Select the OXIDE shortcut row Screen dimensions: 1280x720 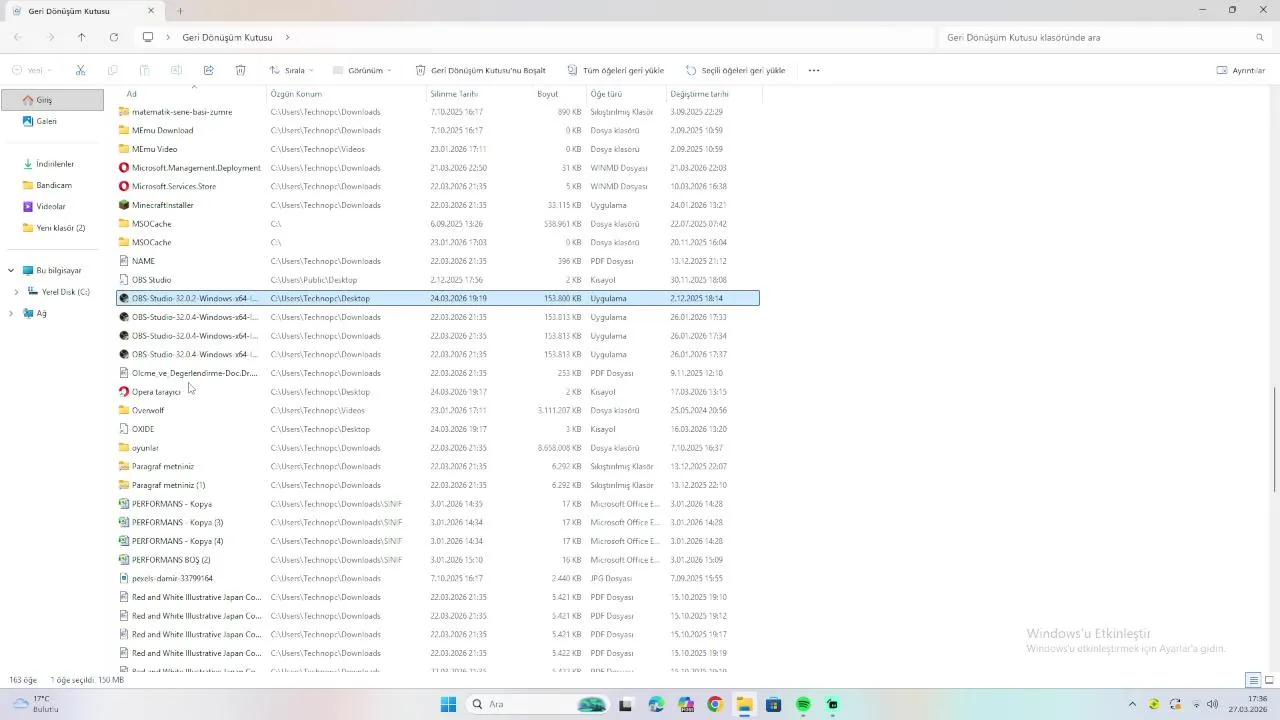(x=438, y=429)
